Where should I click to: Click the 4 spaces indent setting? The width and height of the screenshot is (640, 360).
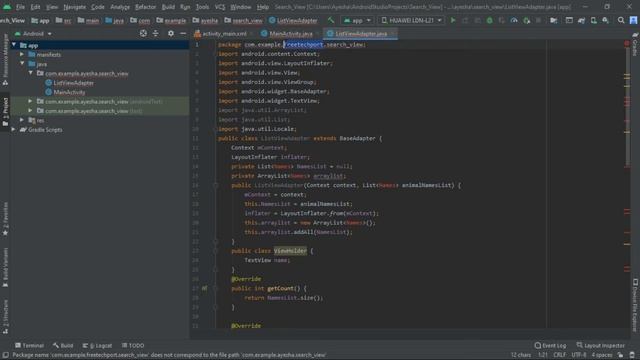click(602, 355)
